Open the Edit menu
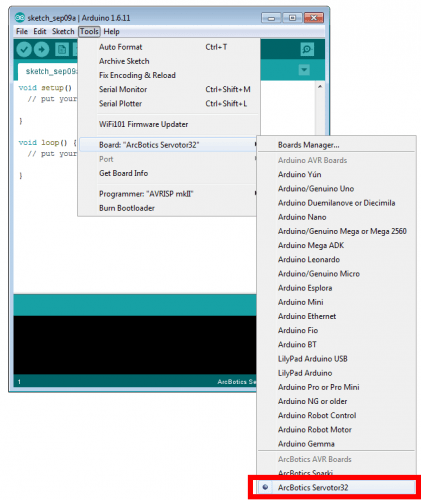 (40, 31)
